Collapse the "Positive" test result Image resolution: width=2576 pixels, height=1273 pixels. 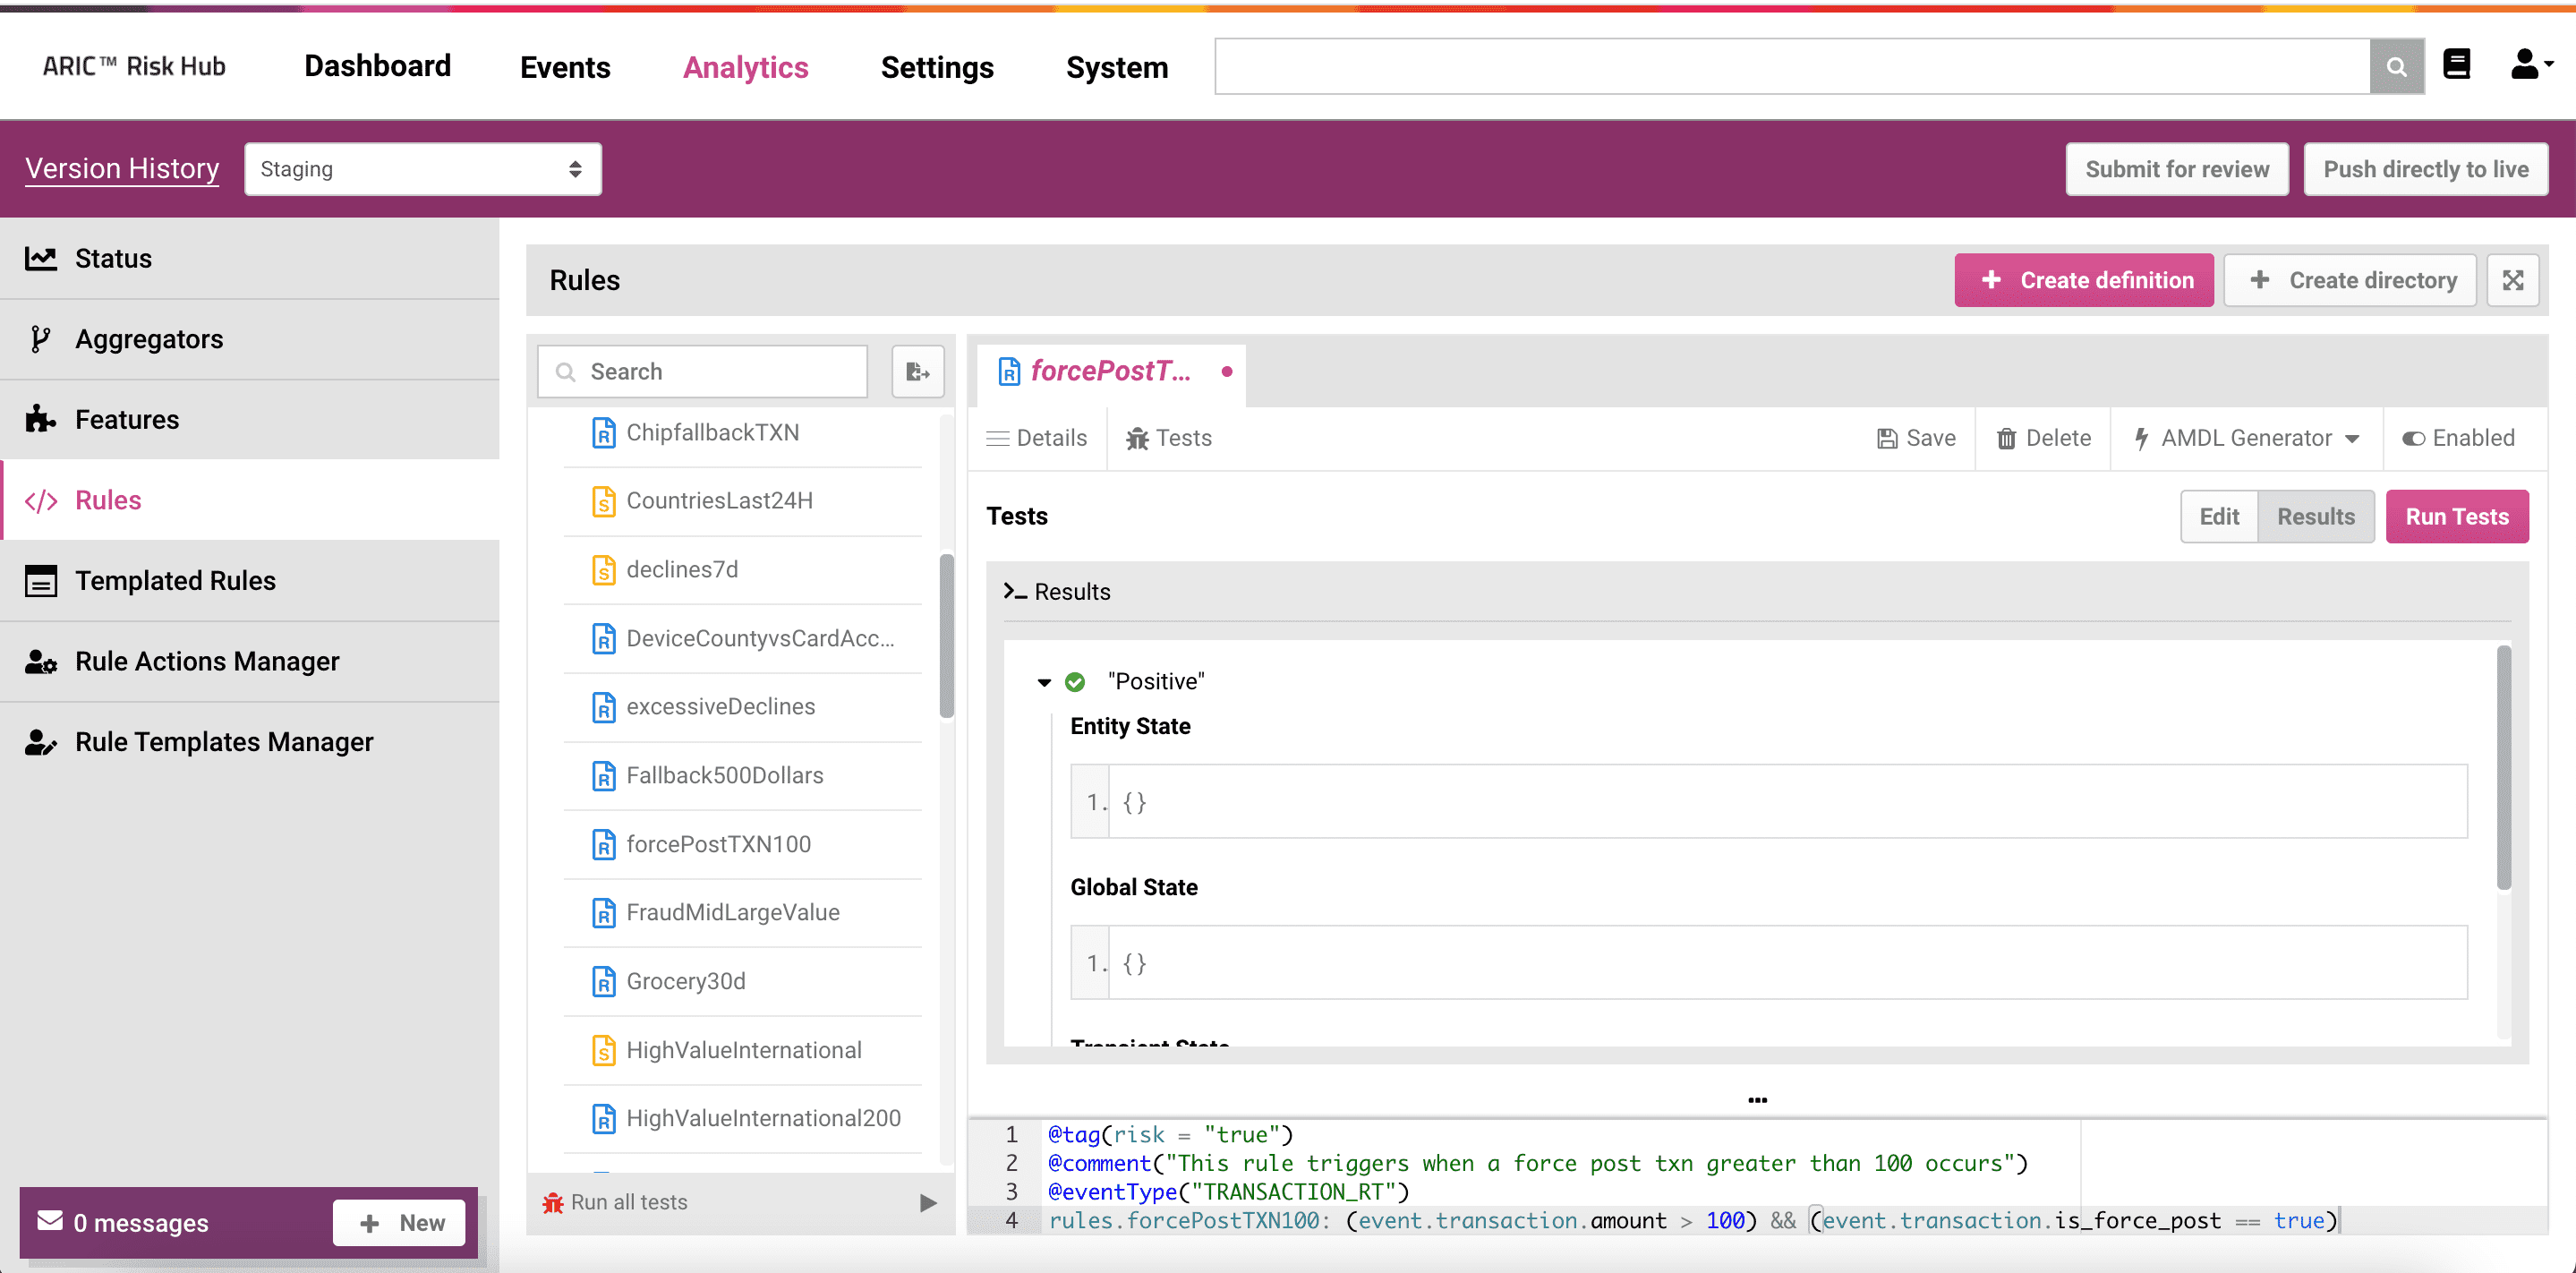click(x=1044, y=682)
